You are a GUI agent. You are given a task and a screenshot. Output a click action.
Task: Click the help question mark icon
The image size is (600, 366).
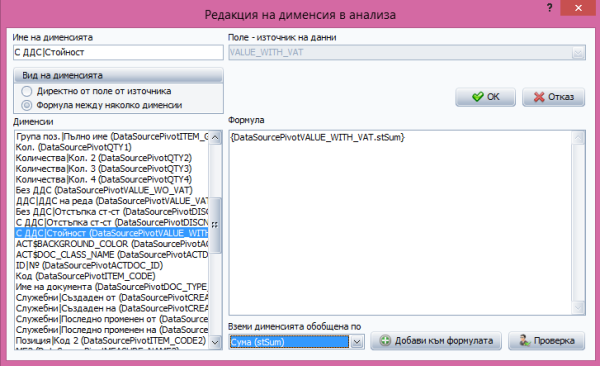549,8
